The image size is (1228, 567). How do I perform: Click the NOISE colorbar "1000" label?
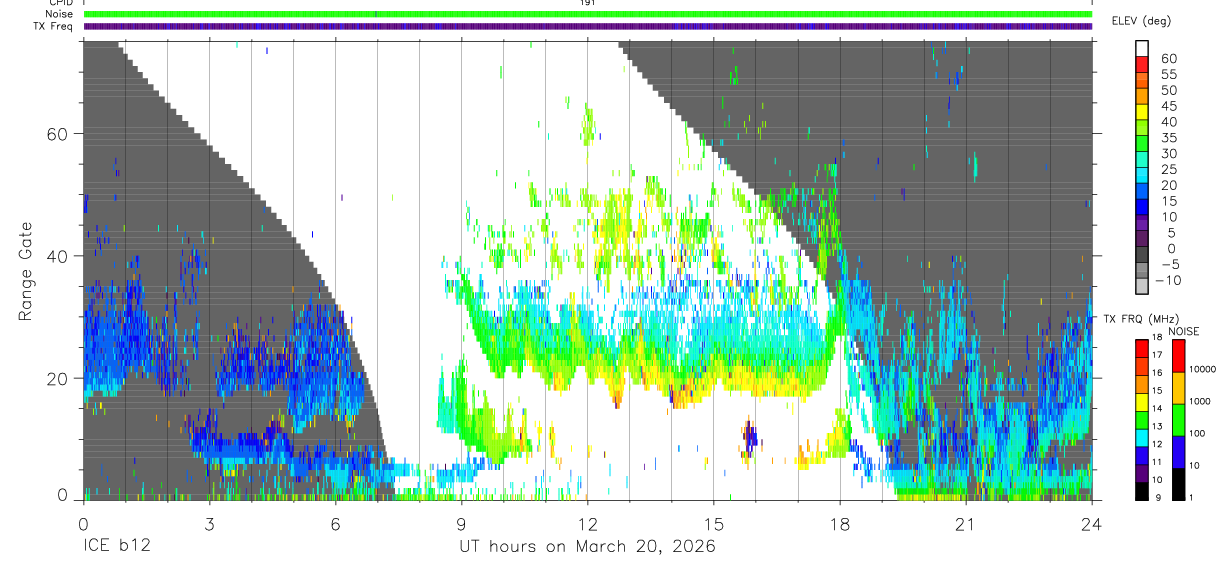click(x=1199, y=401)
